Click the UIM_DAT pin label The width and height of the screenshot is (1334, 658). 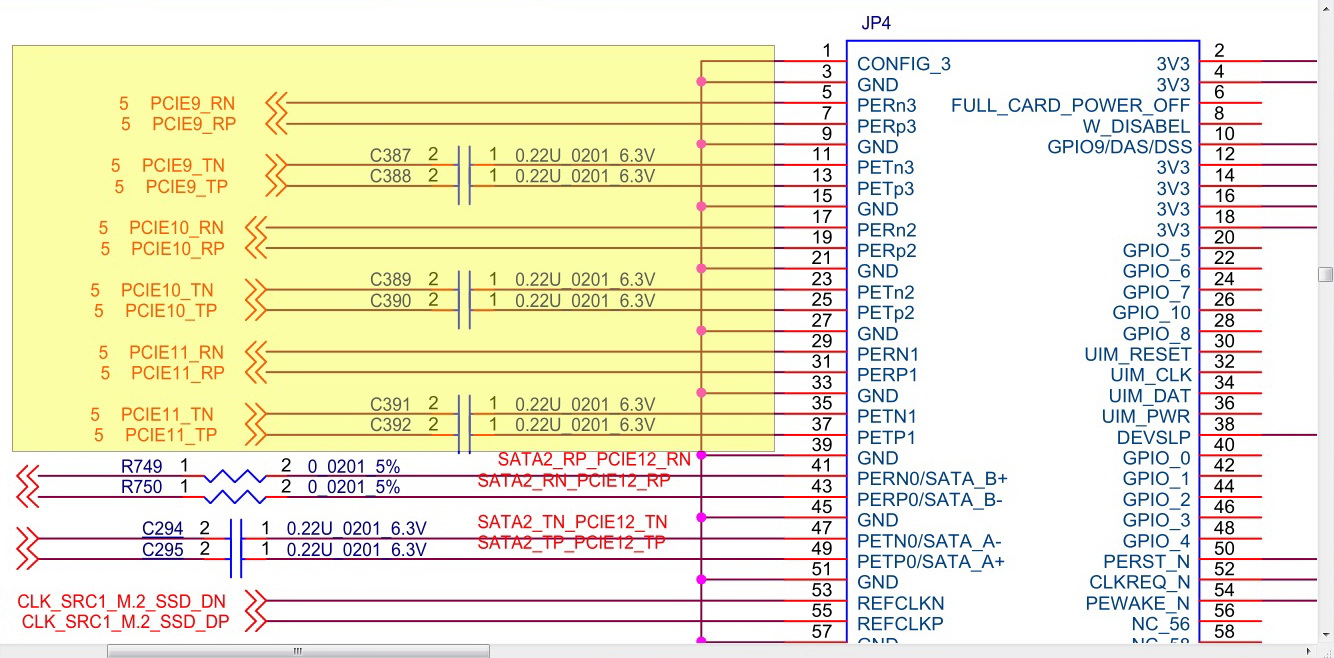point(1150,395)
